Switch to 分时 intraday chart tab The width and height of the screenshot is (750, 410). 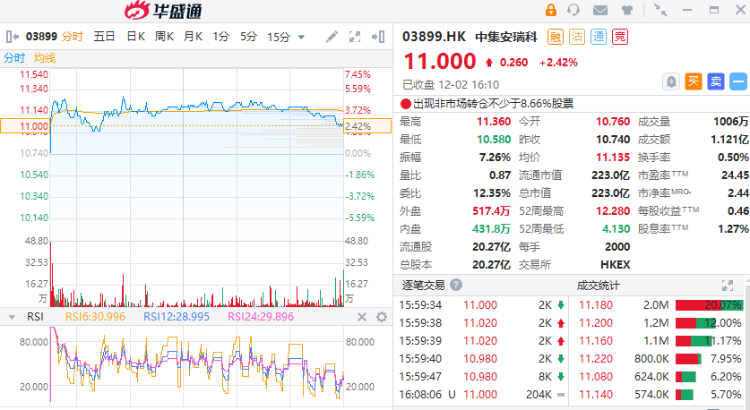click(72, 36)
